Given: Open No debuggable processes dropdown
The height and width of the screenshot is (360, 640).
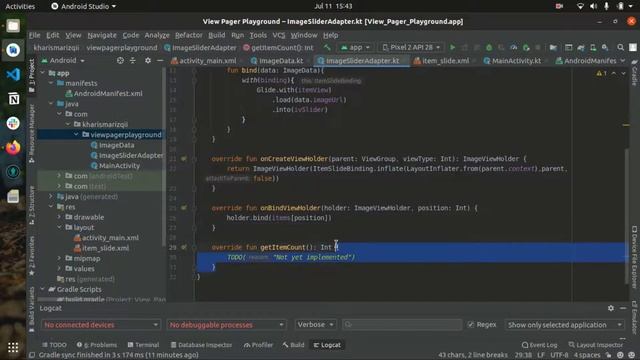Looking at the screenshot, I should click(226, 324).
